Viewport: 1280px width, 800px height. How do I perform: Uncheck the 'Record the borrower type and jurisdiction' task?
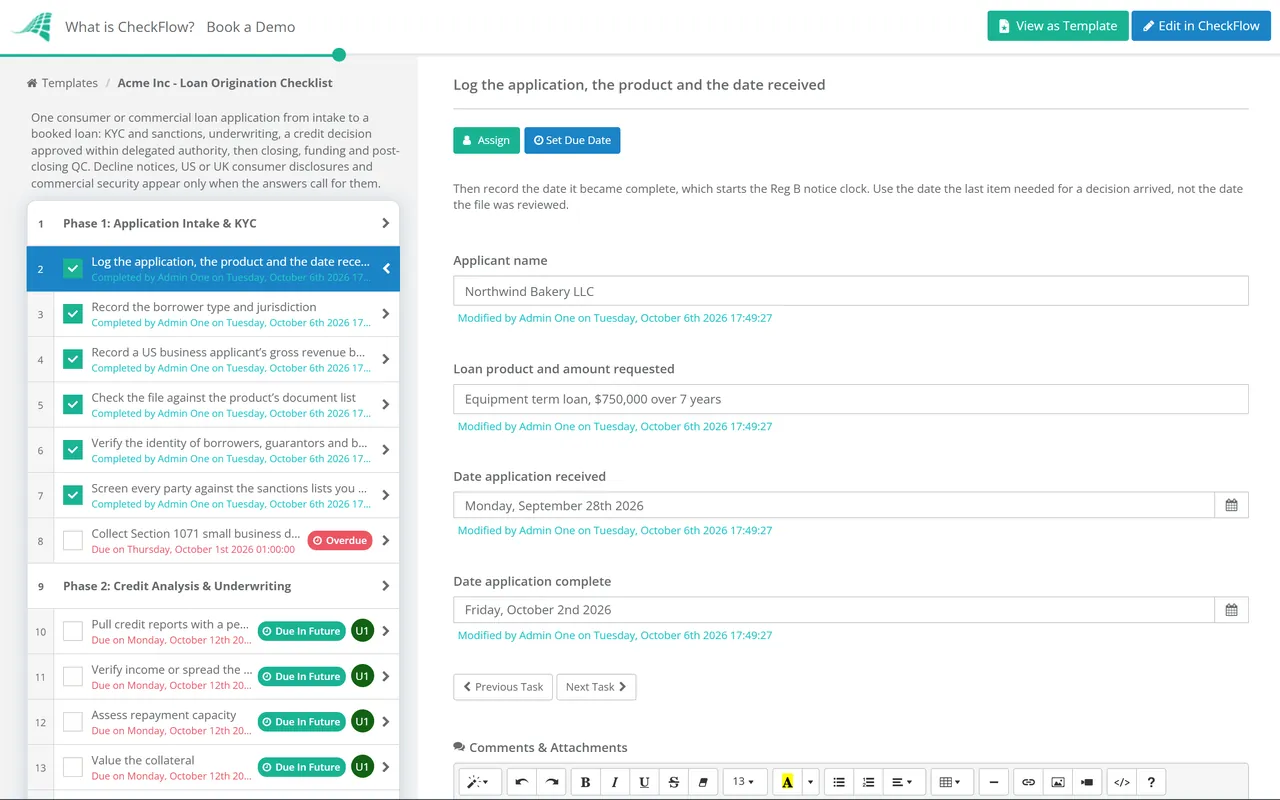[73, 314]
